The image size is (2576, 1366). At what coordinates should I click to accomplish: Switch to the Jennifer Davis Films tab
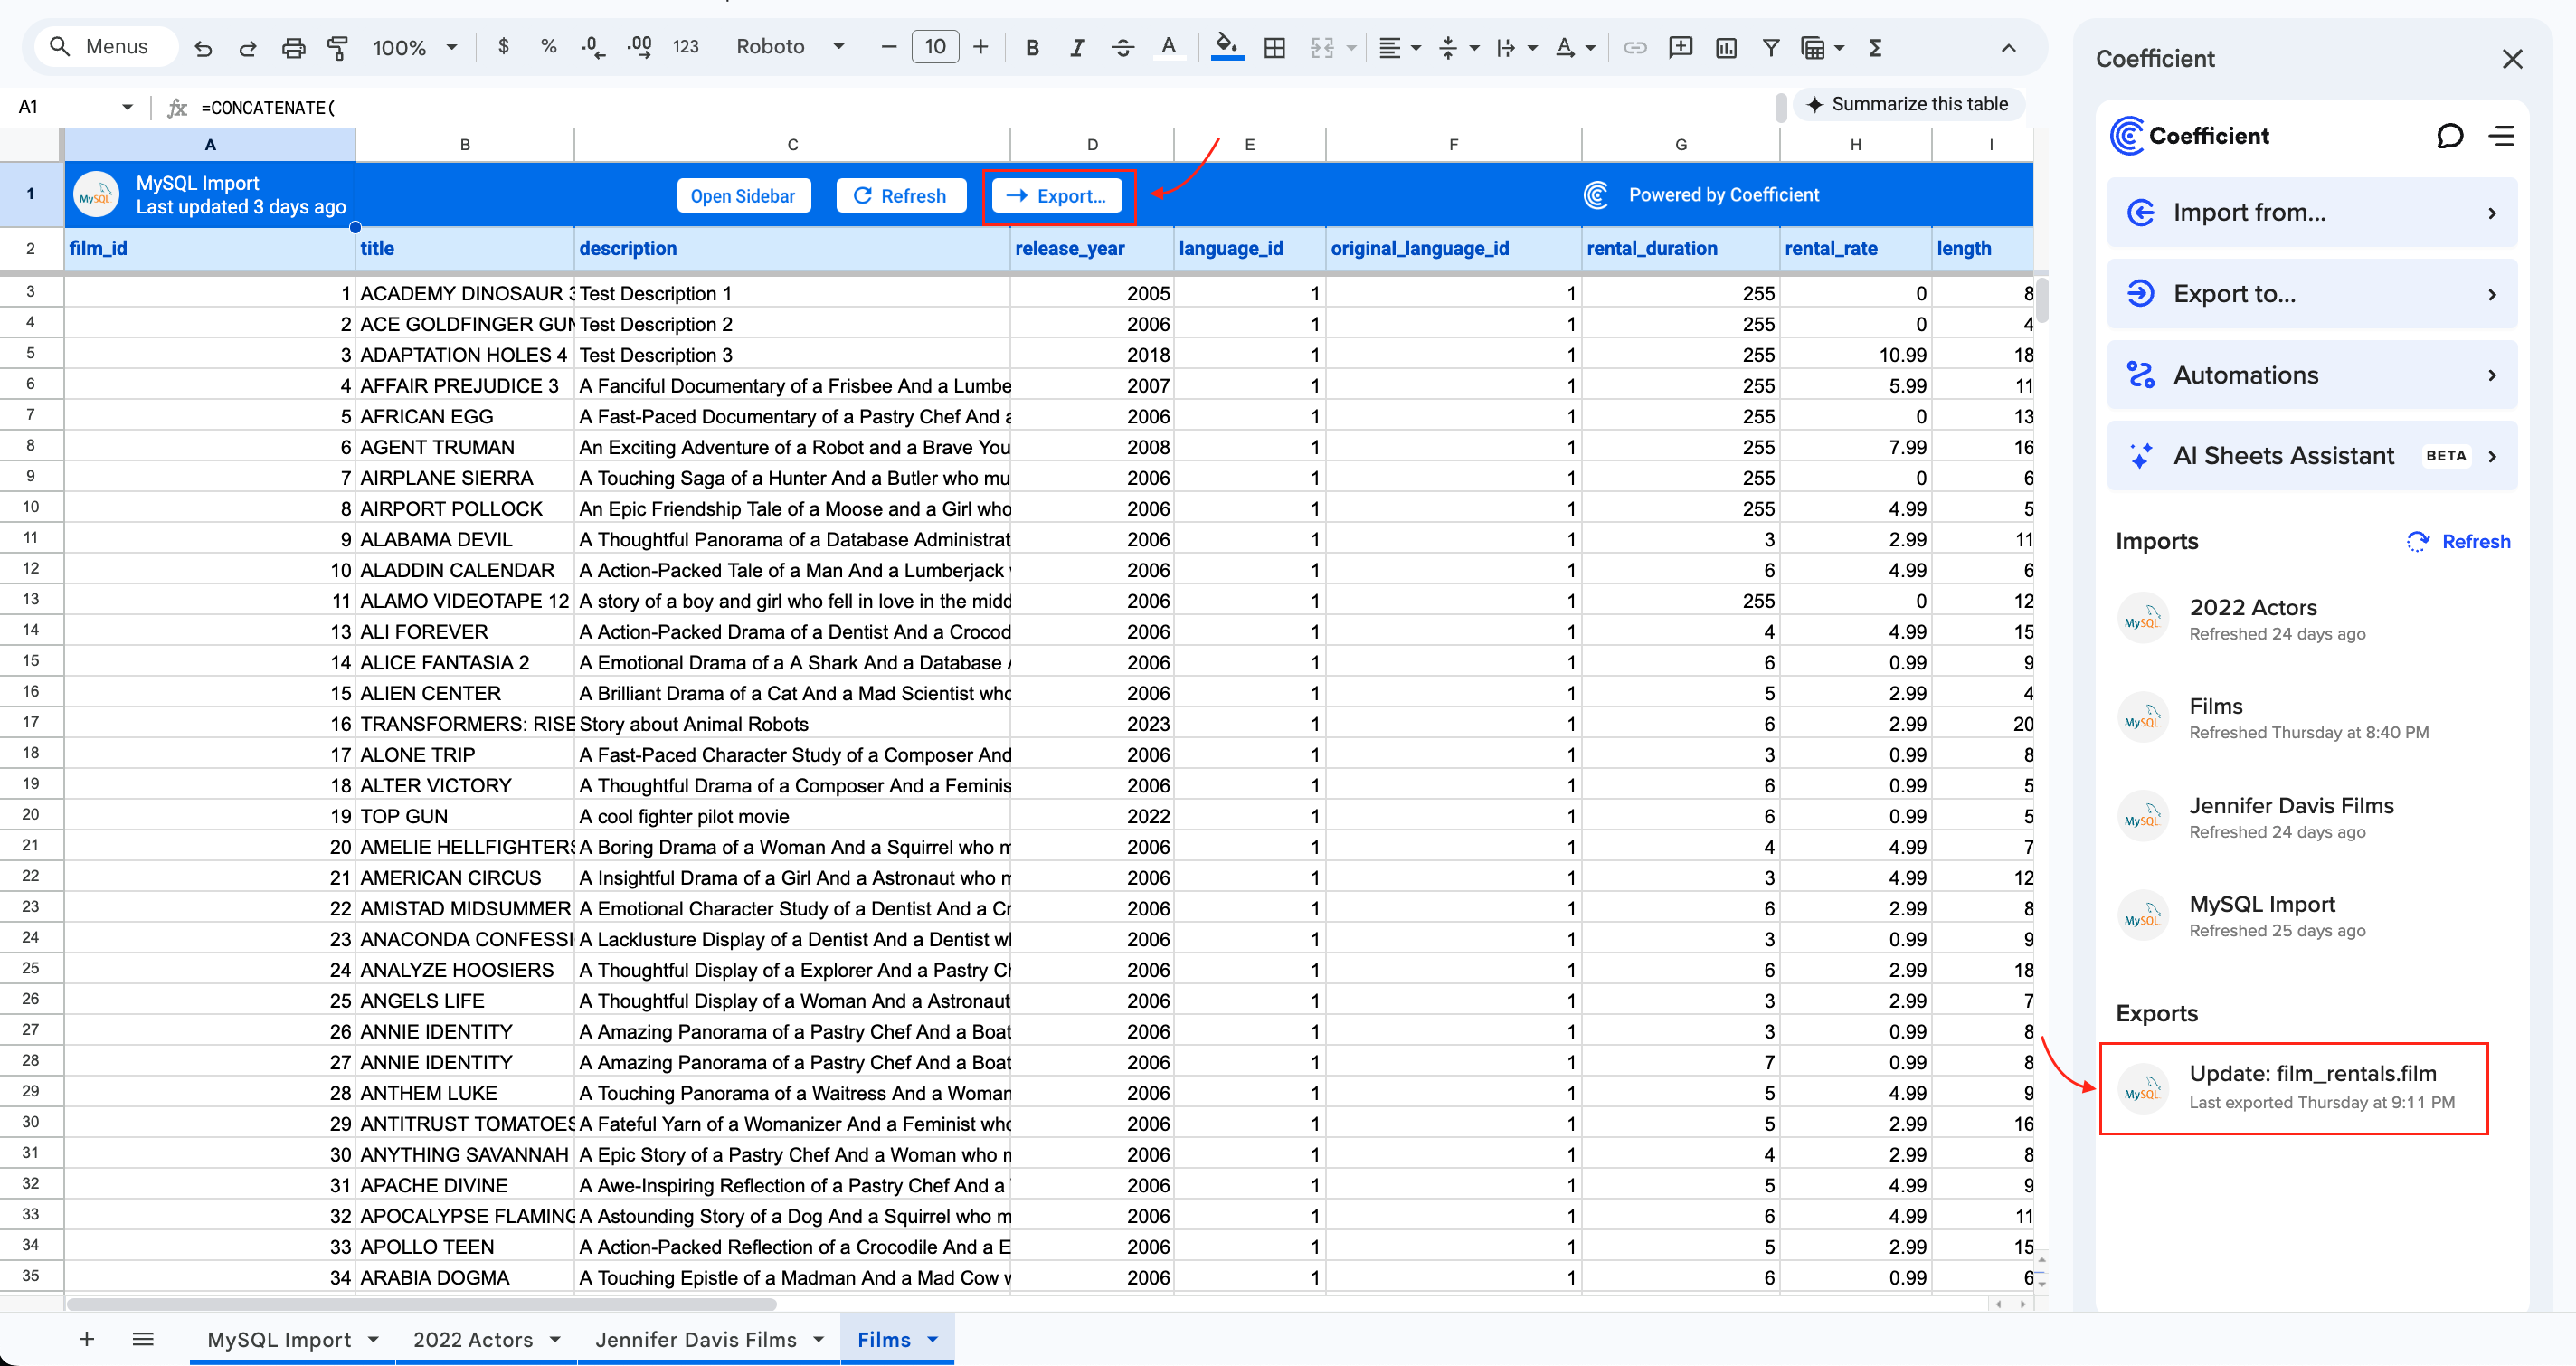point(696,1339)
